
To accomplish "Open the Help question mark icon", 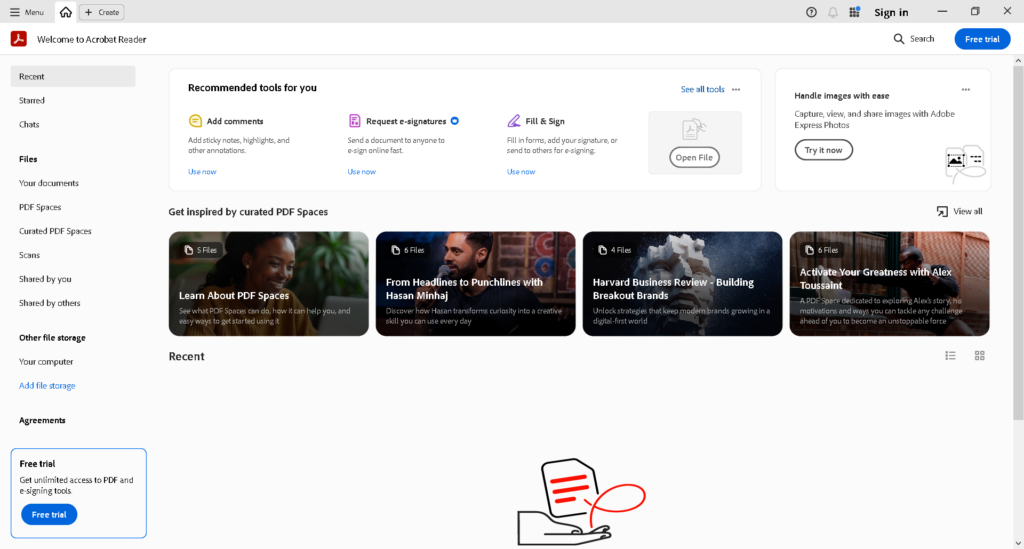I will pyautogui.click(x=811, y=12).
